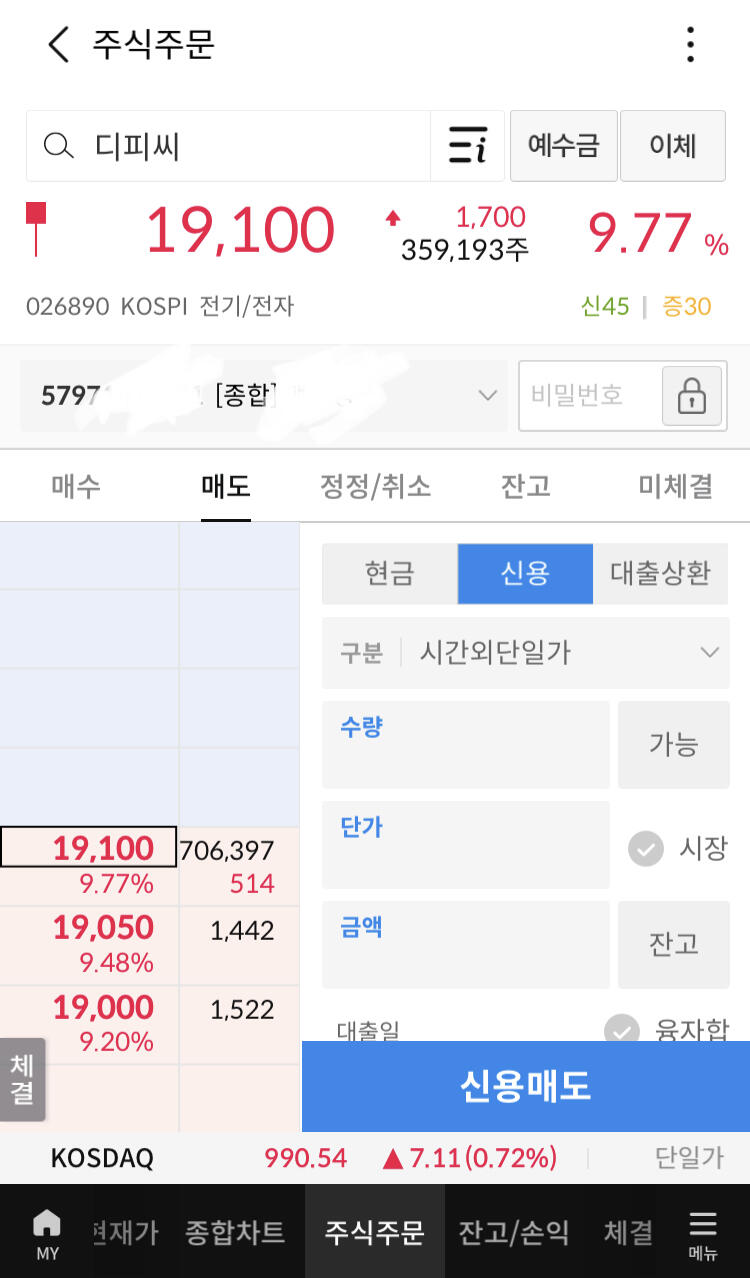Select the 대출상환 option
Image resolution: width=750 pixels, height=1278 pixels.
pos(660,573)
